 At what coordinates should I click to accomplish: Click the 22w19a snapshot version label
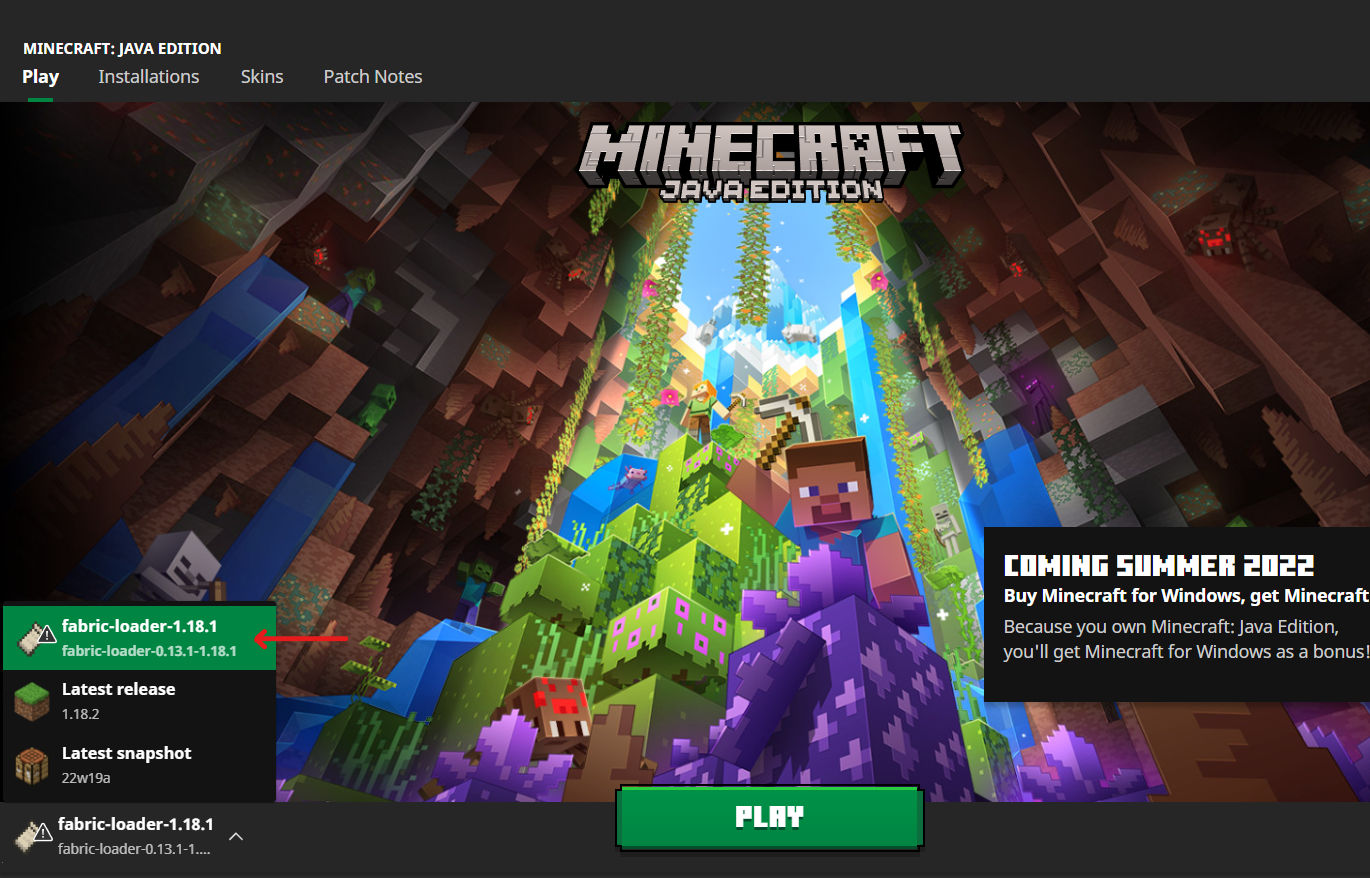coord(85,777)
